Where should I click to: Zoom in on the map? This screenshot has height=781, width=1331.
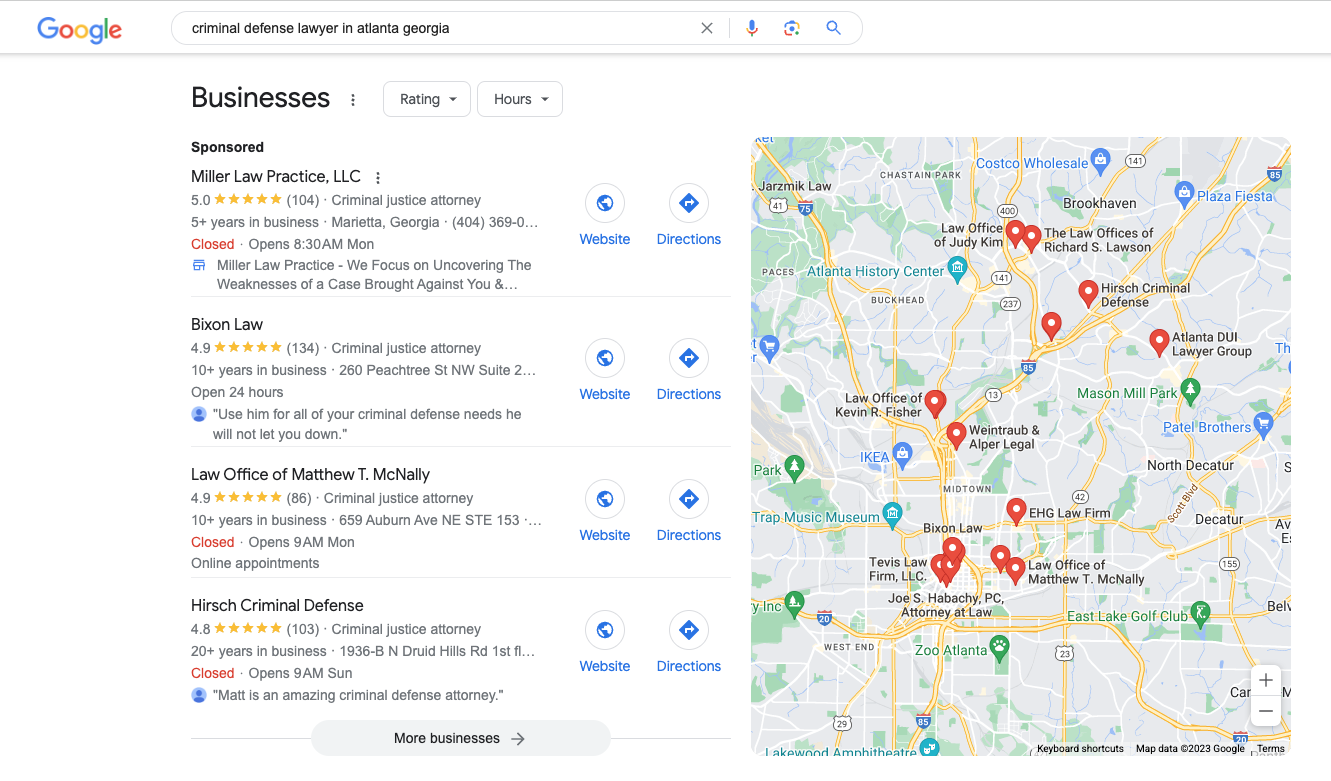(x=1266, y=680)
